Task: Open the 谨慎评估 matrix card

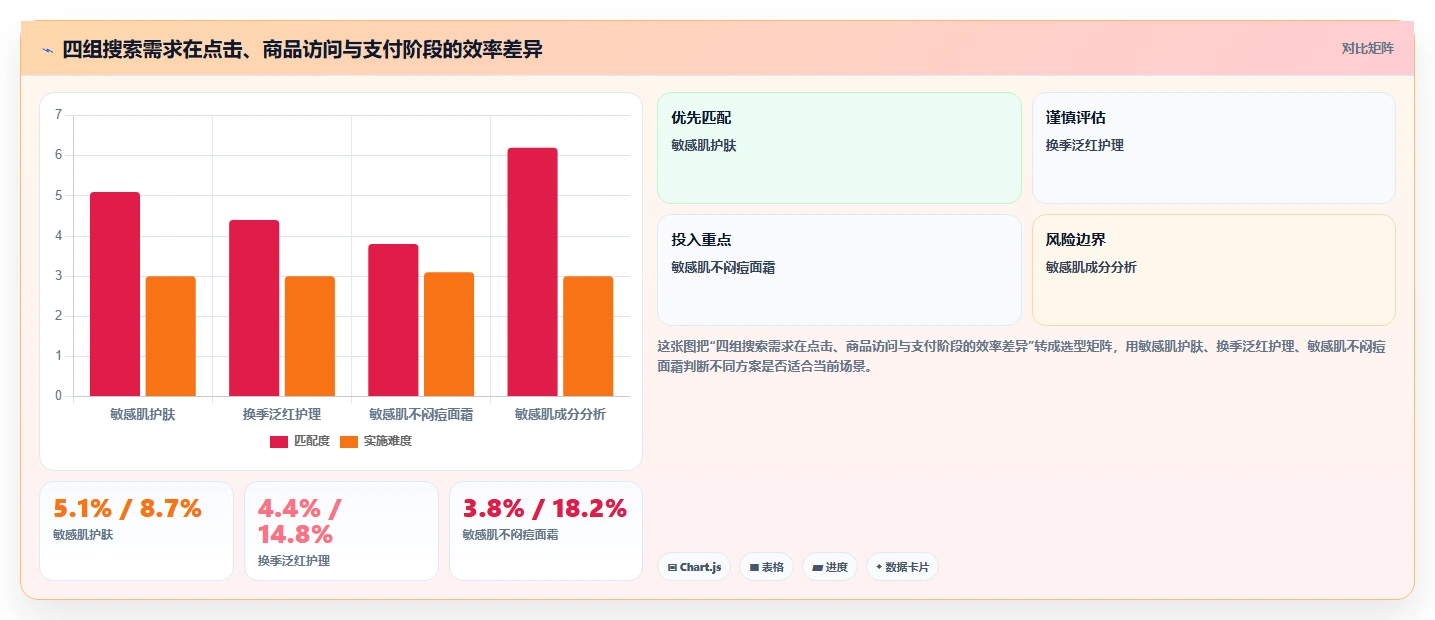Action: pos(1213,148)
